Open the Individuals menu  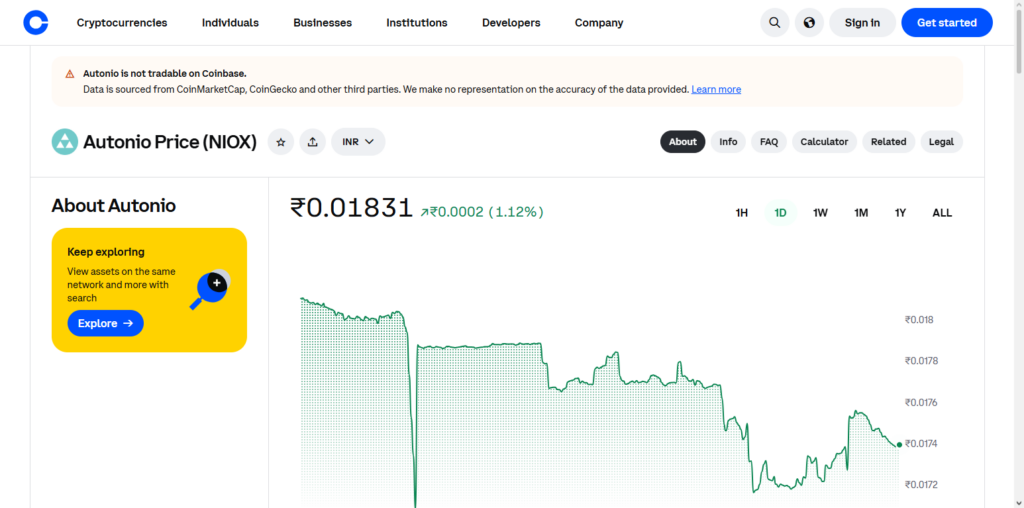pyautogui.click(x=231, y=23)
